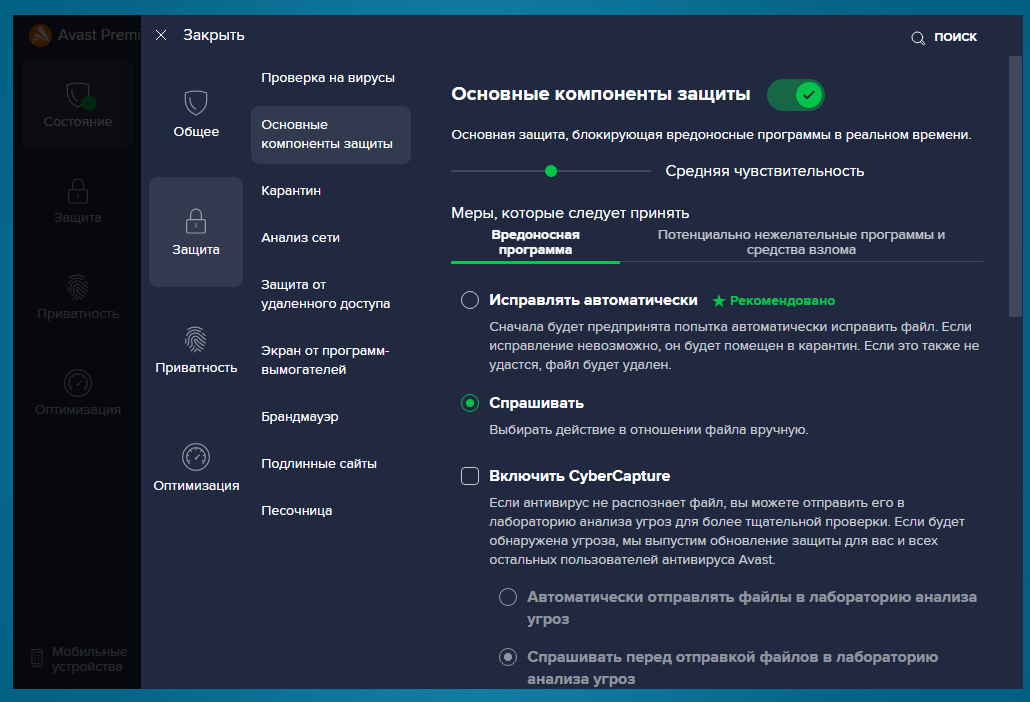Viewport: 1030px width, 702px height.
Task: Click the Avast logo icon
Action: coord(41,35)
